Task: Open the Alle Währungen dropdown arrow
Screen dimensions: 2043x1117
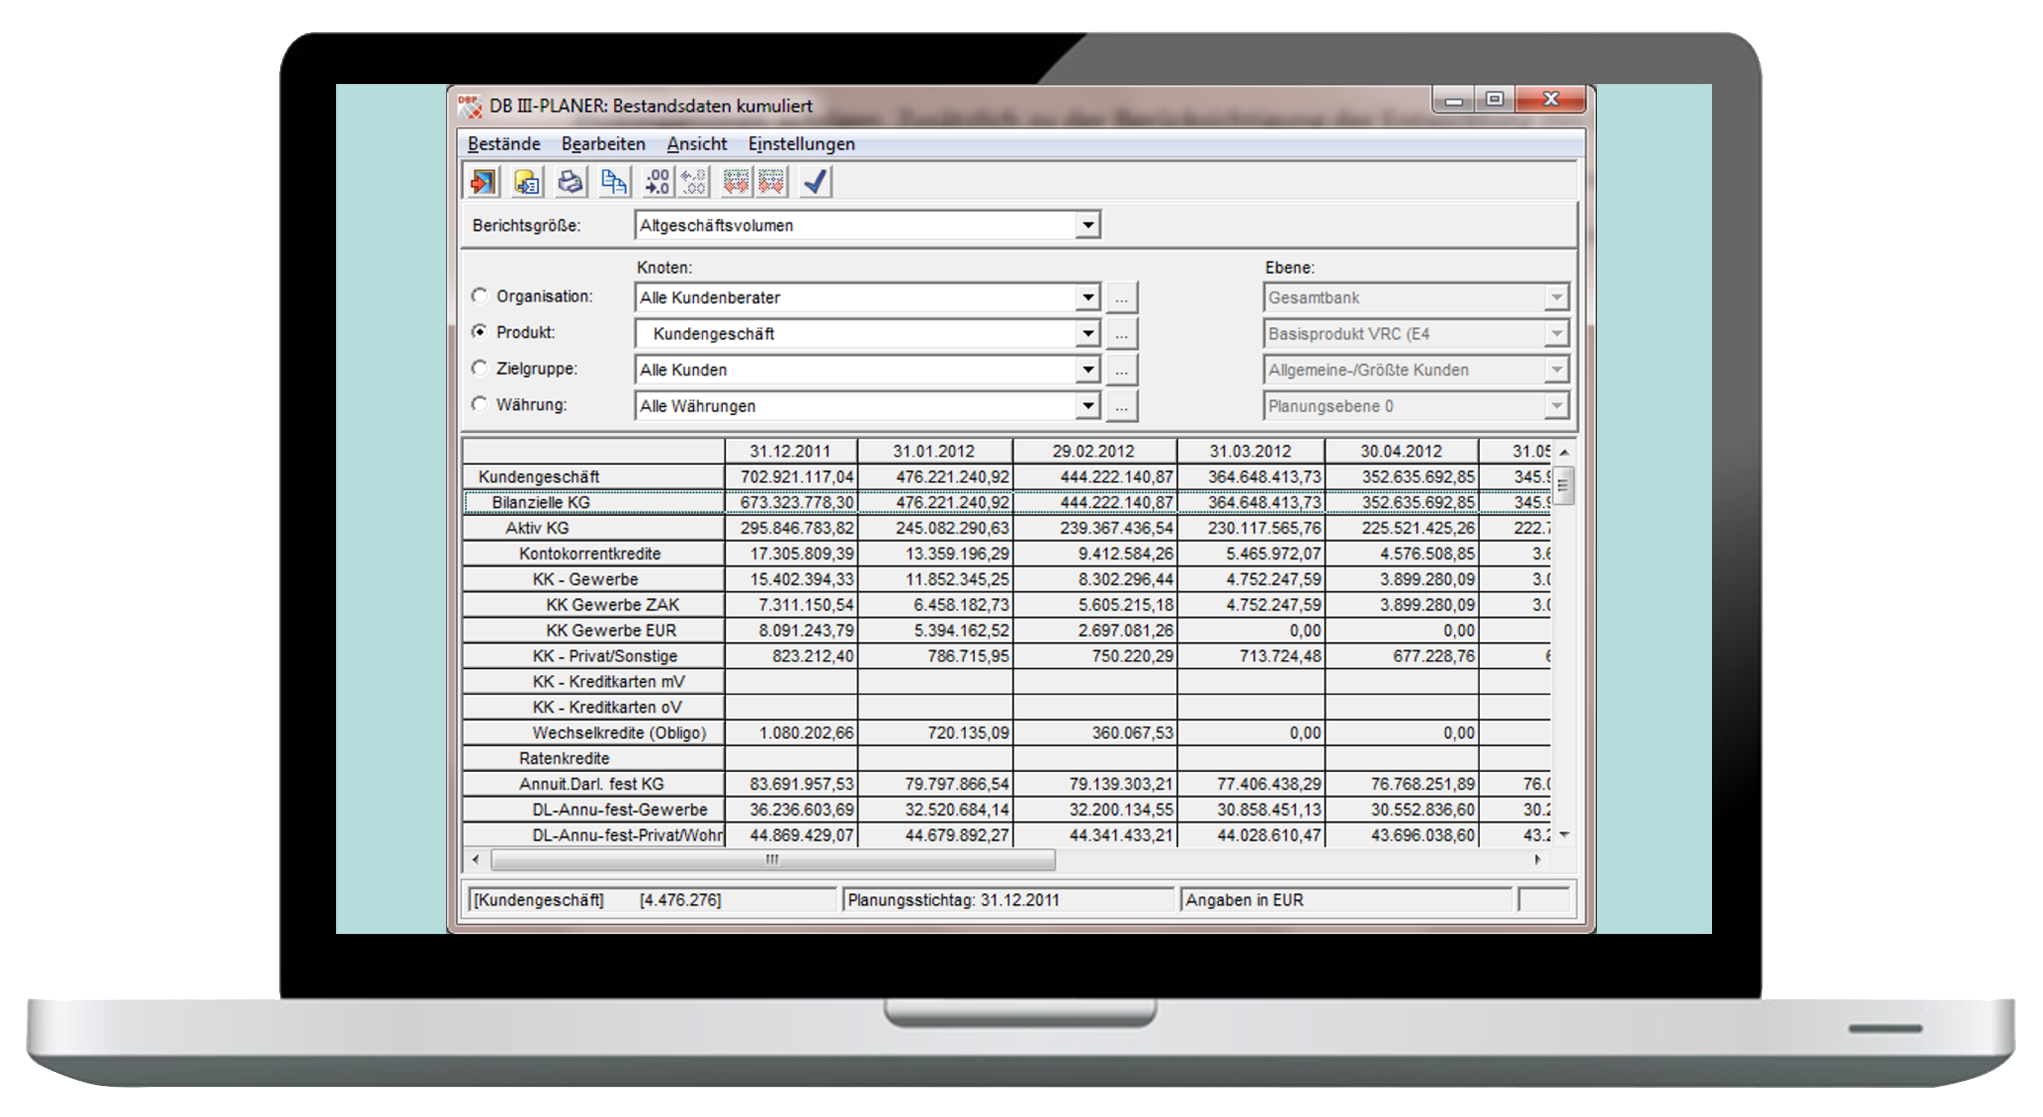Action: coord(1088,406)
